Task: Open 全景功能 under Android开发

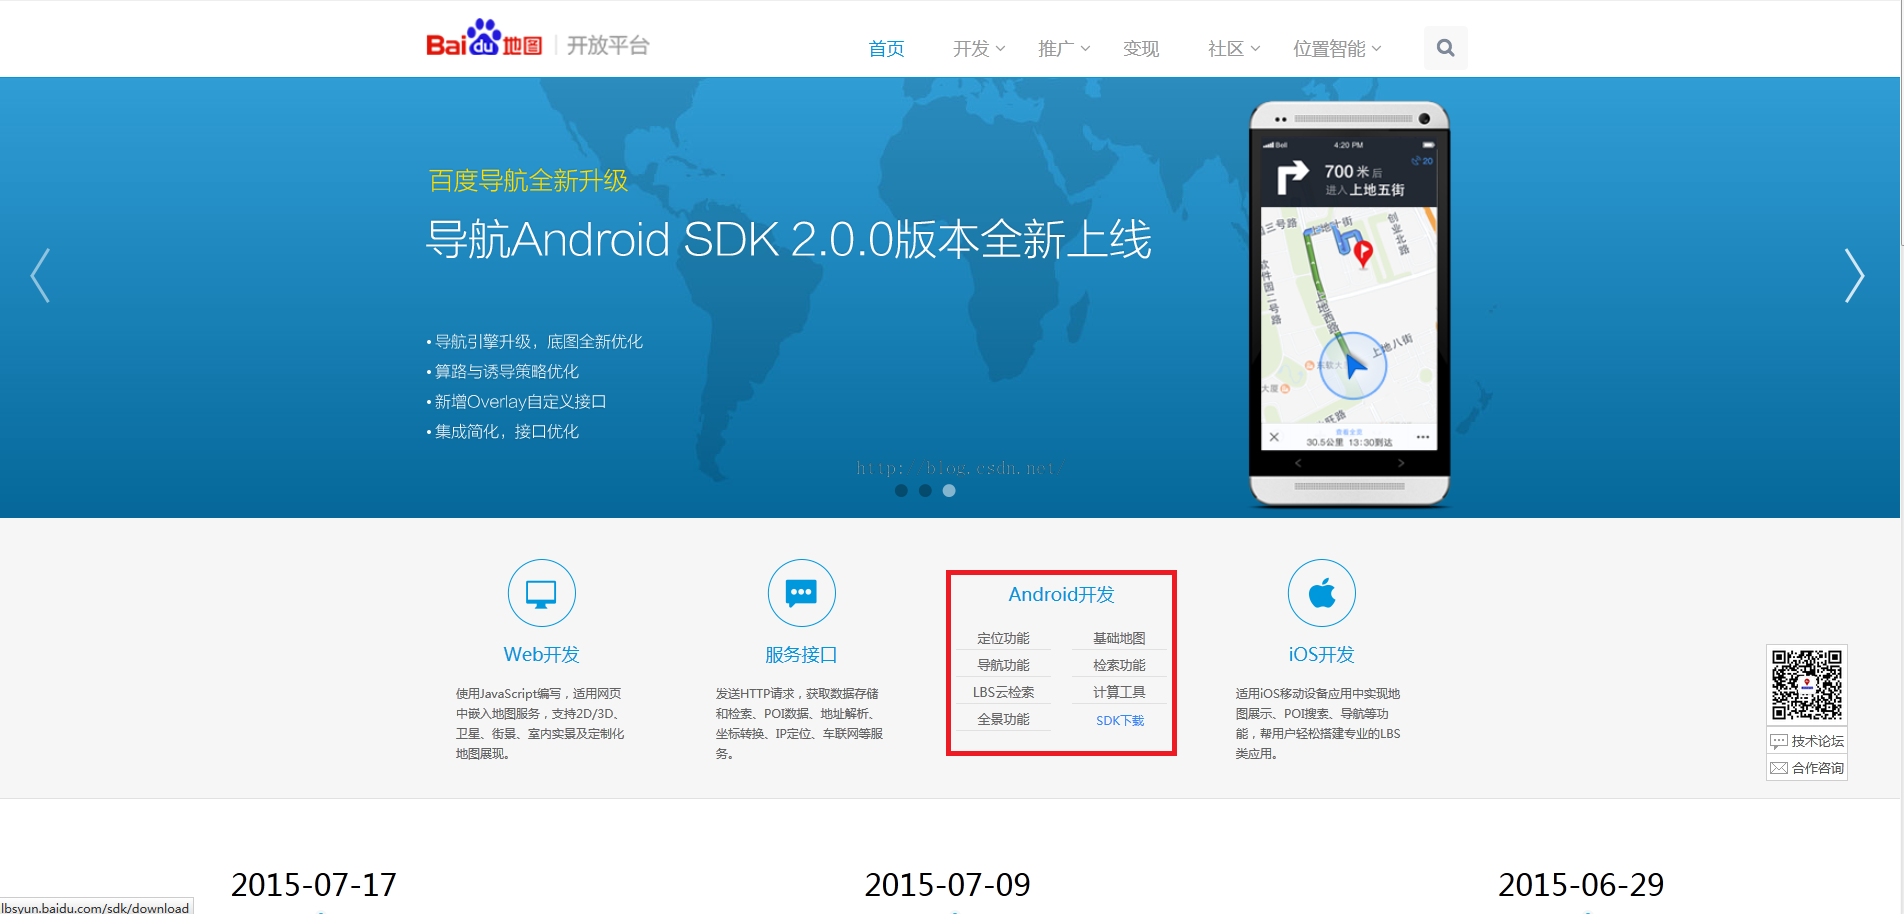Action: (1003, 719)
